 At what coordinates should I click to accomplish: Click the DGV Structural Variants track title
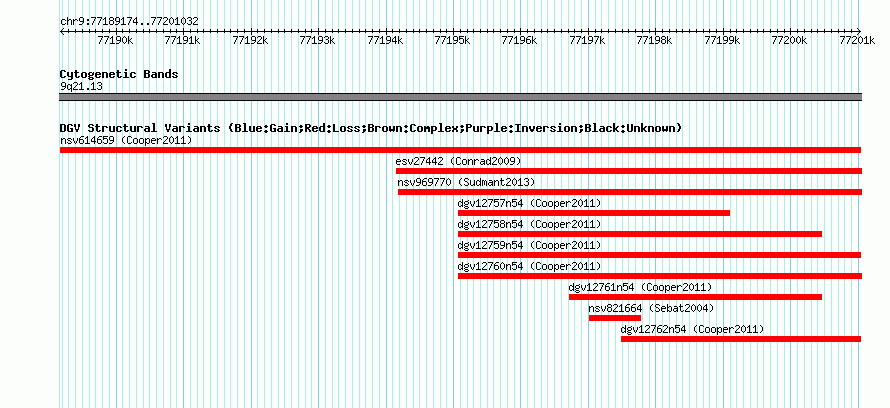pos(371,128)
